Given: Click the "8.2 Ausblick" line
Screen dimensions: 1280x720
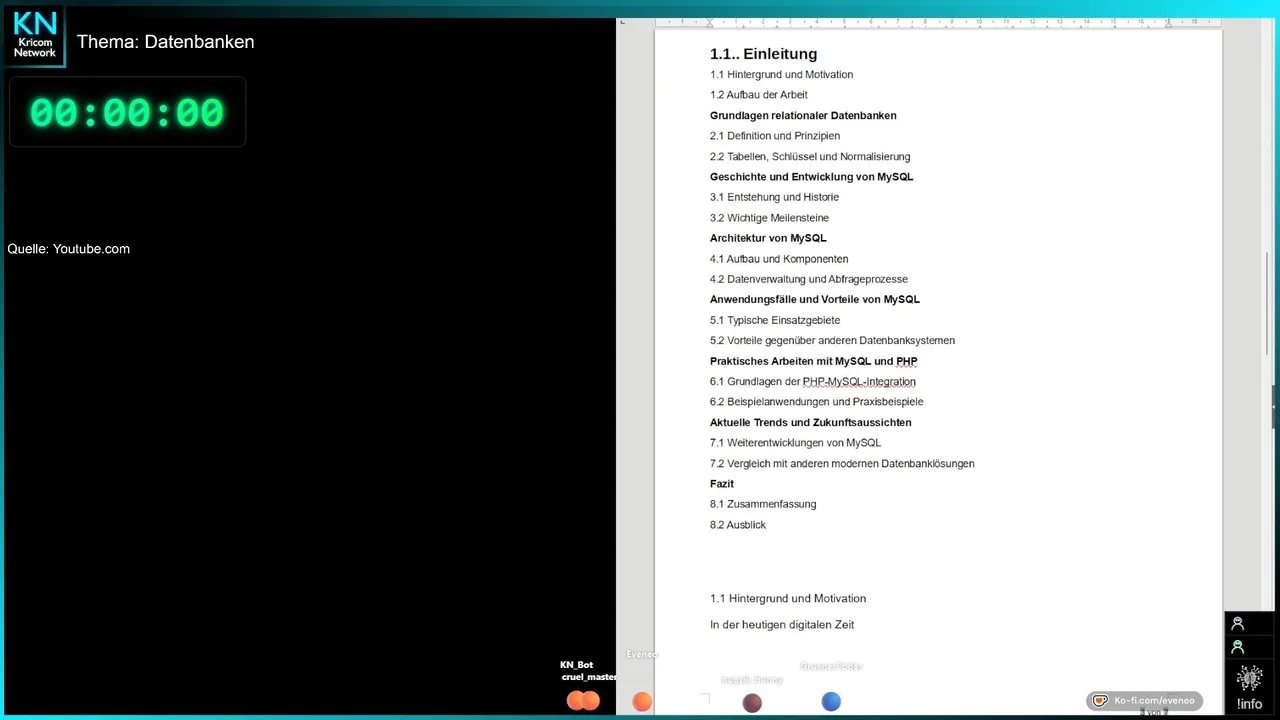Looking at the screenshot, I should point(738,525).
